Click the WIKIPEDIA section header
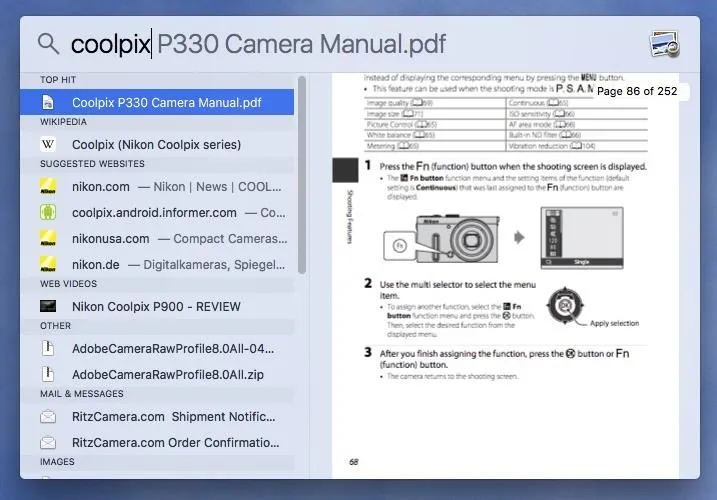Viewport: 717px width, 500px height. 63,122
